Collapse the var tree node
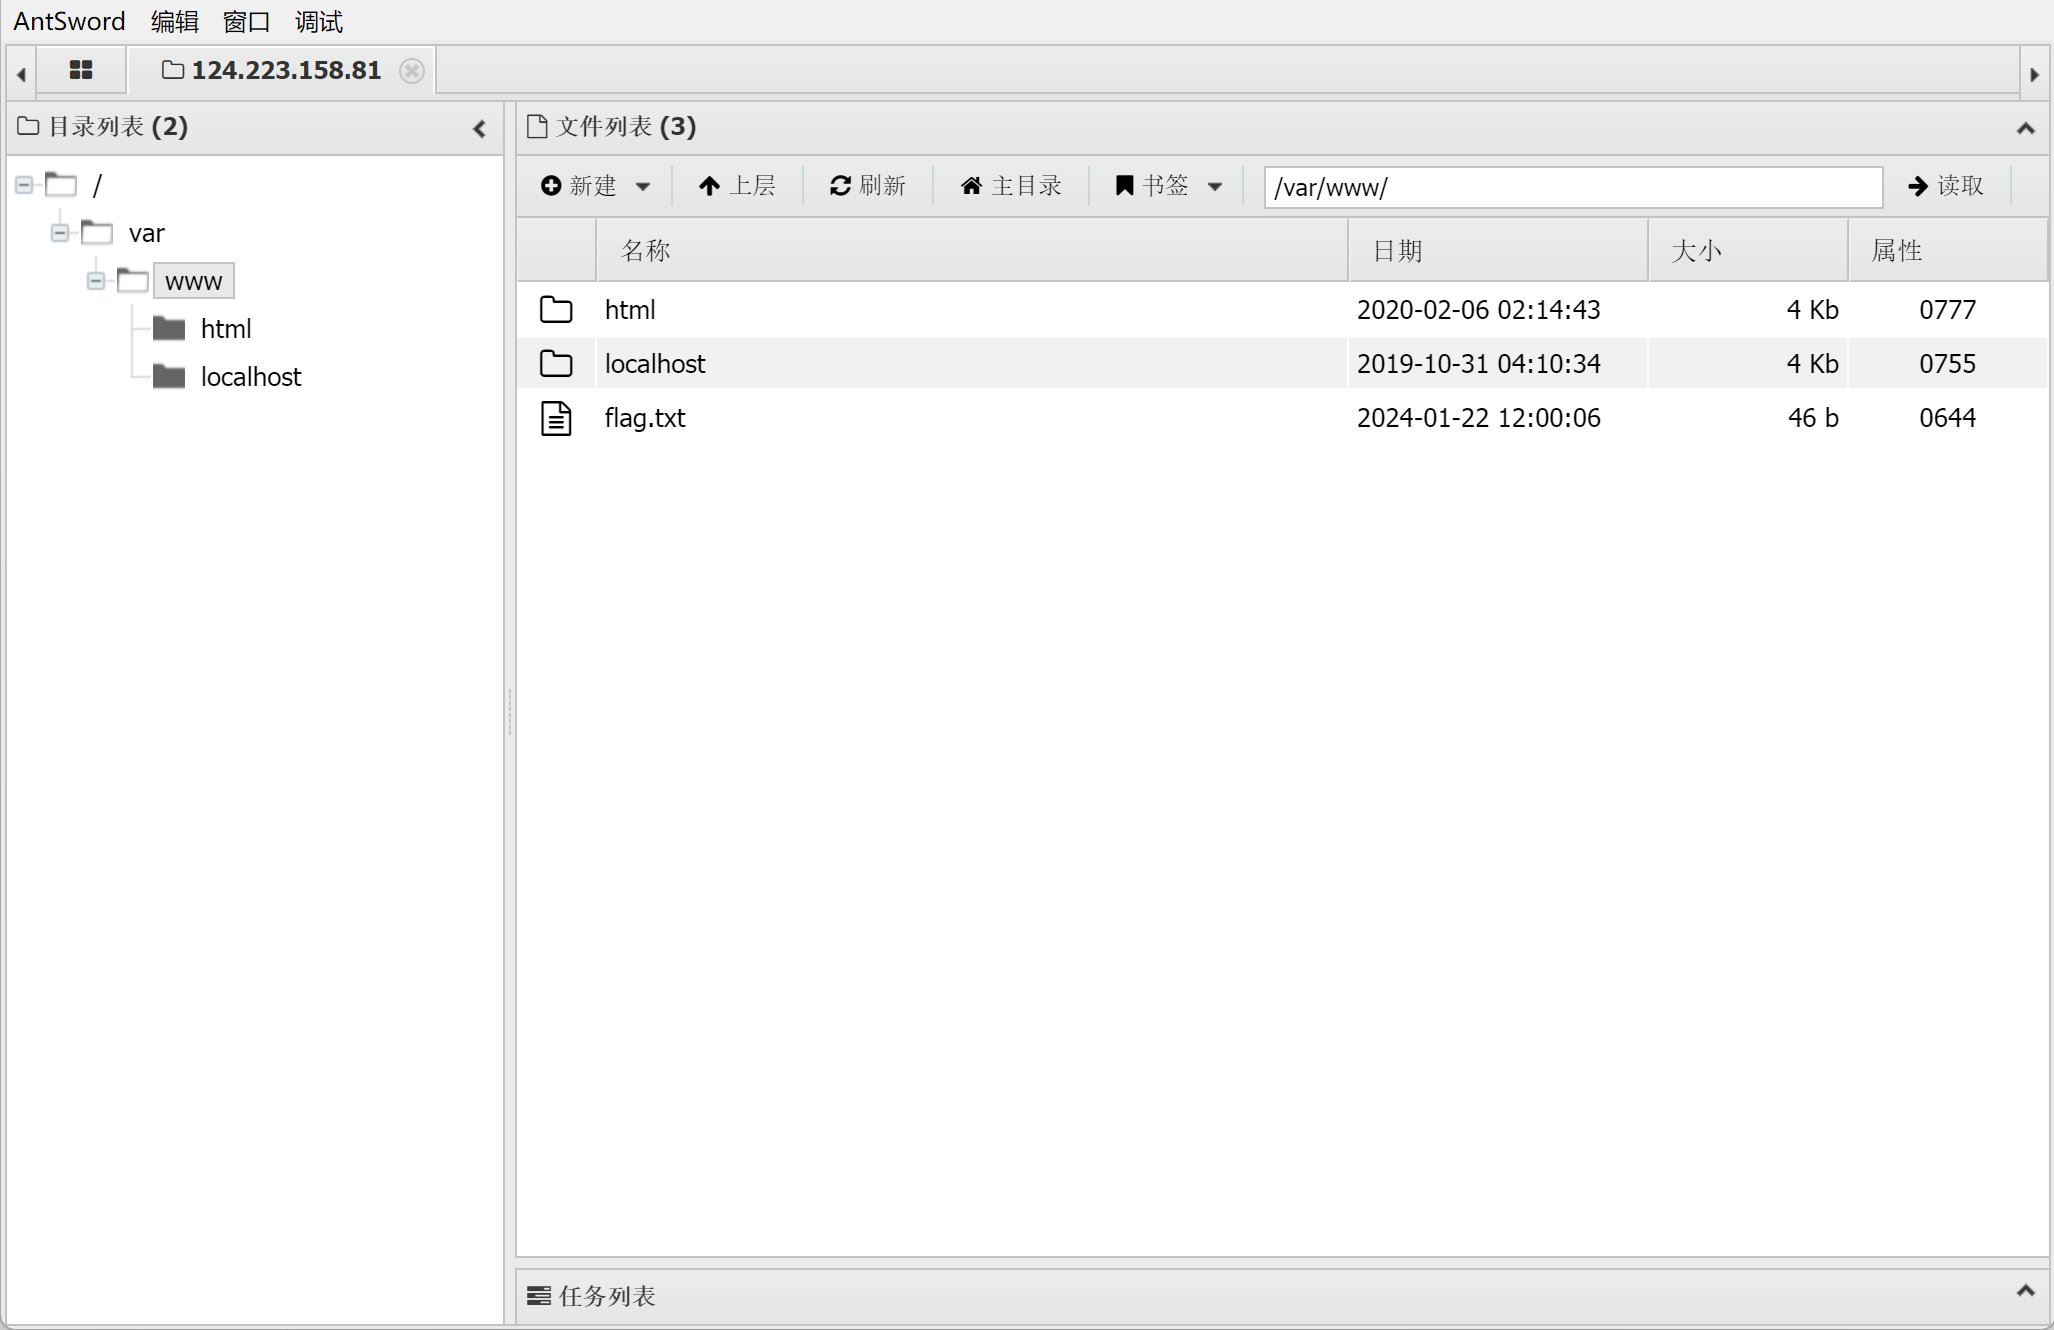This screenshot has height=1330, width=2054. pos(60,233)
